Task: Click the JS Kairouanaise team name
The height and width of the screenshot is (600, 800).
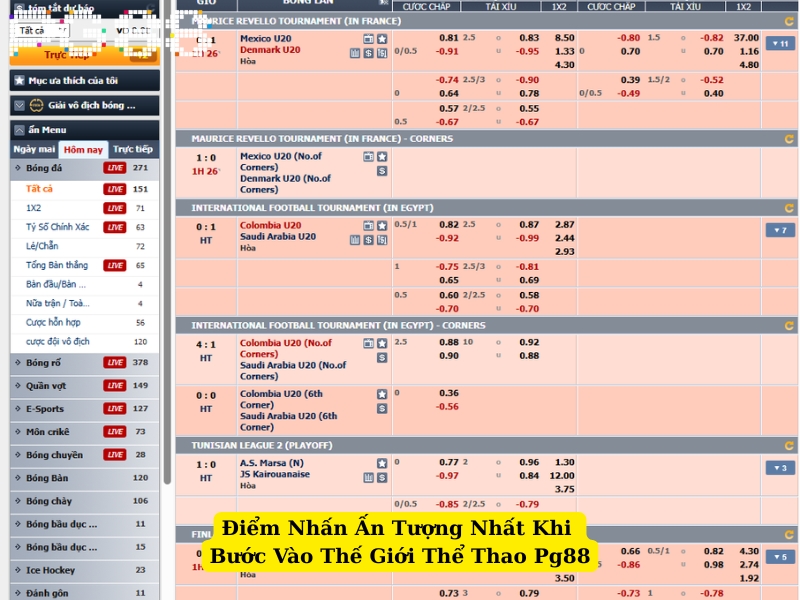Action: pyautogui.click(x=275, y=474)
